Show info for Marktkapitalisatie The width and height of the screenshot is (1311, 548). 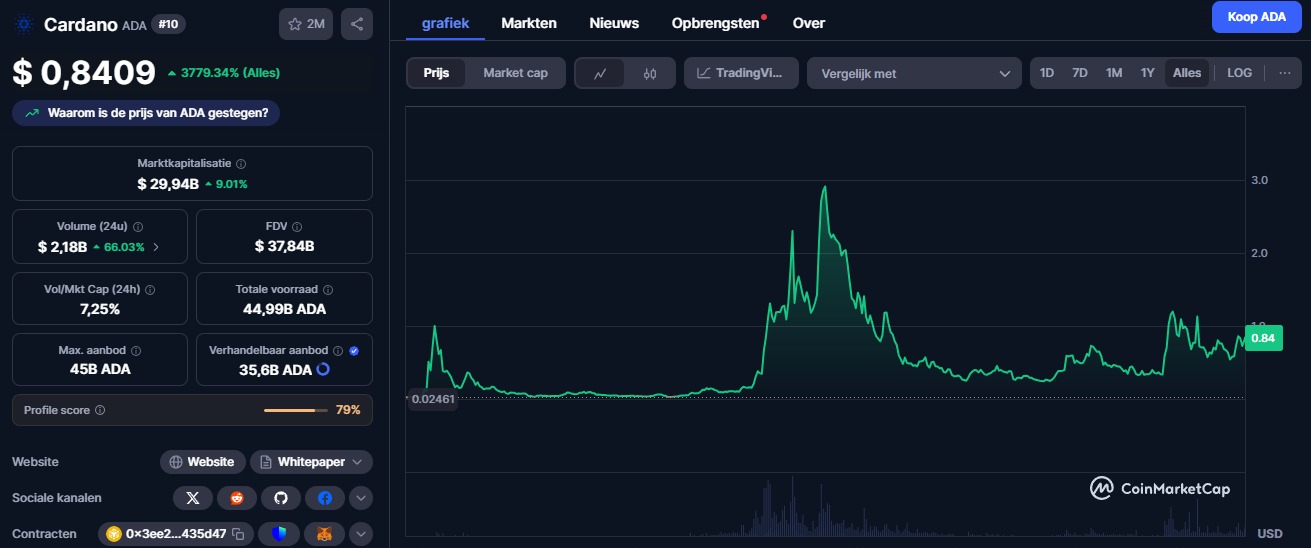(241, 163)
